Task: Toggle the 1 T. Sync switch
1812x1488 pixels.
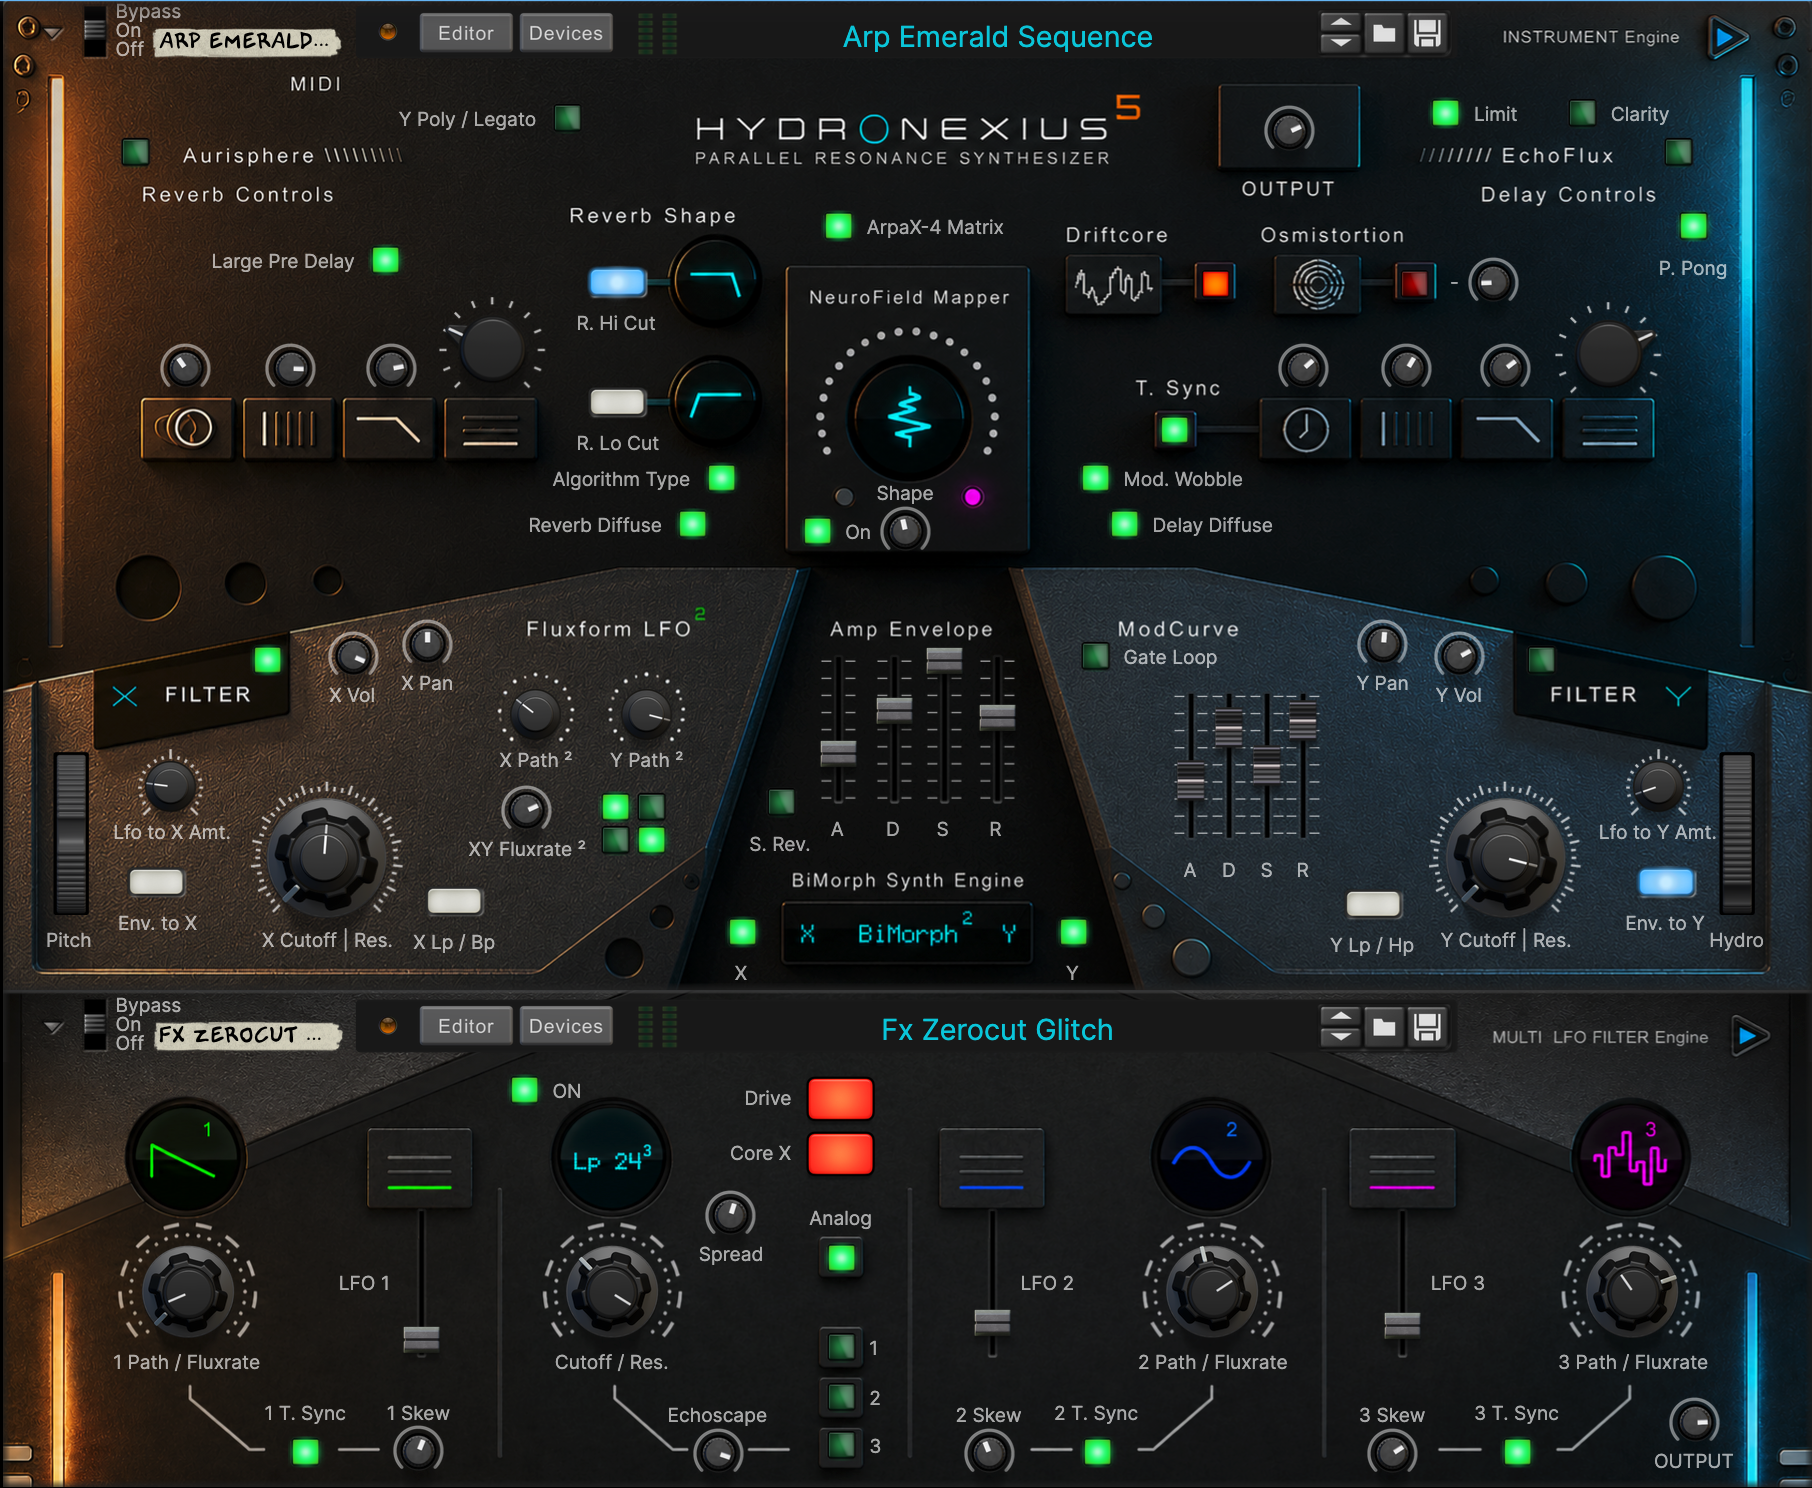Action: pos(305,1451)
